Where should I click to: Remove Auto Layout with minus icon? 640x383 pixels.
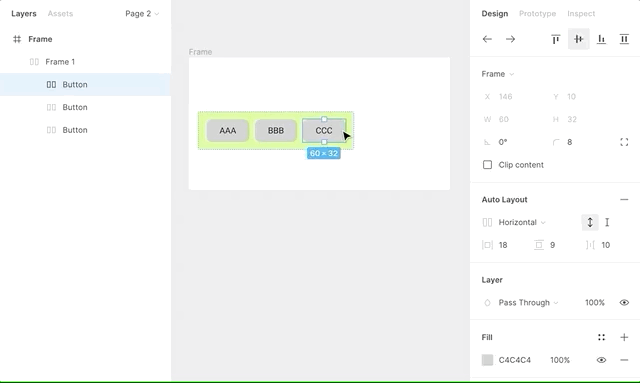(624, 200)
